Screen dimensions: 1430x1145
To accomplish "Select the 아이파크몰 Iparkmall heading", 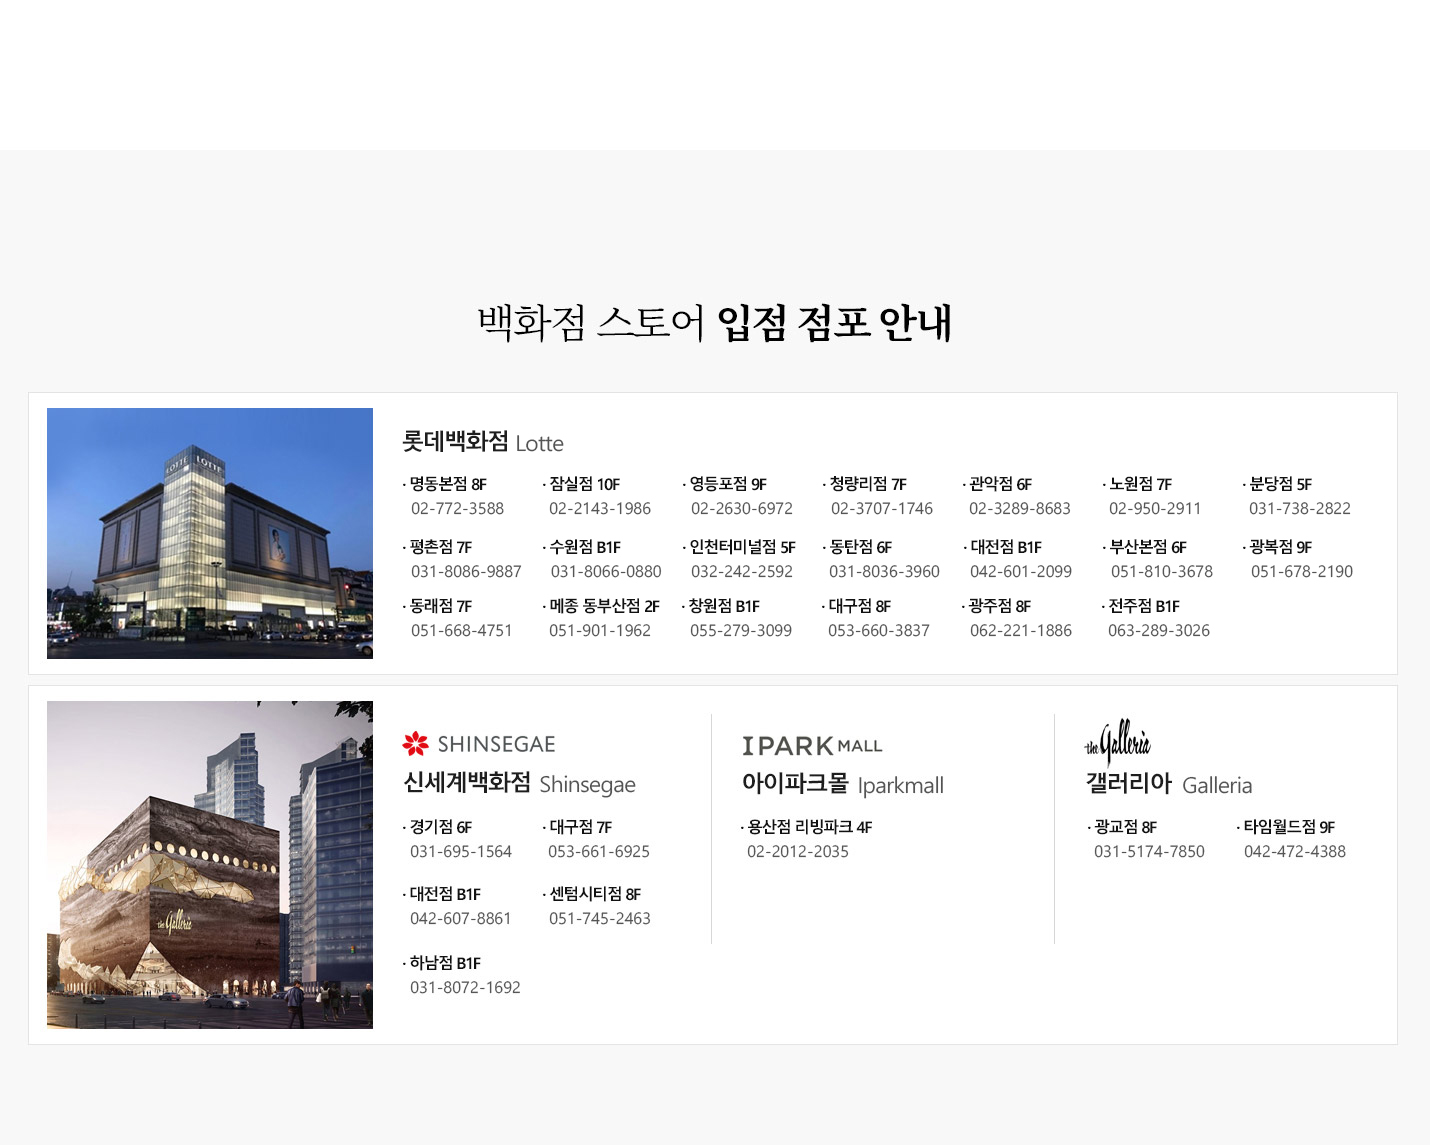I will 843,784.
